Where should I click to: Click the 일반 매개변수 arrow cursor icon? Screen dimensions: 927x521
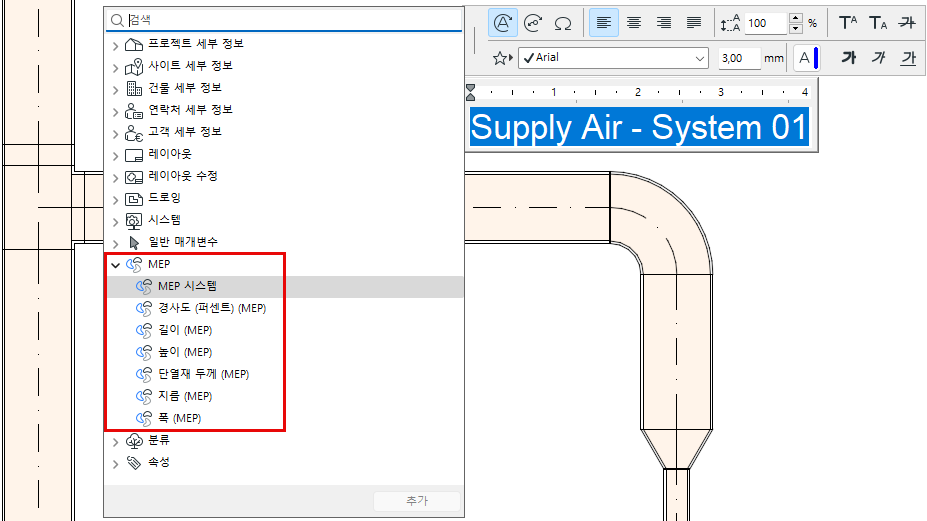(x=134, y=243)
